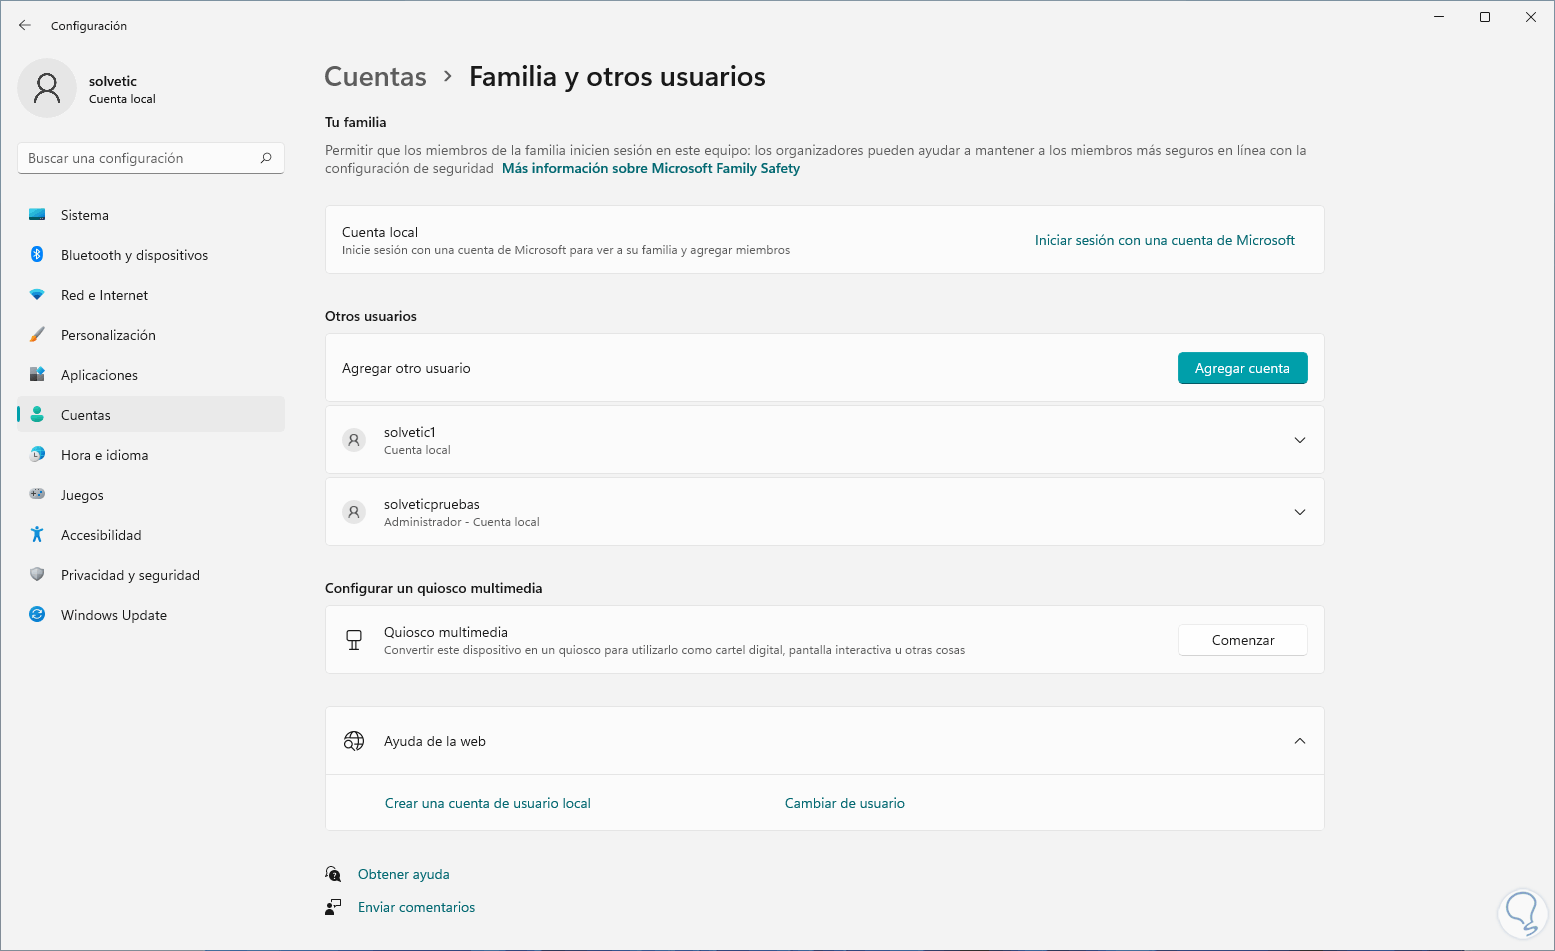Viewport: 1555px width, 951px height.
Task: Click the Privacidad y seguridad shield icon
Action: (x=37, y=575)
